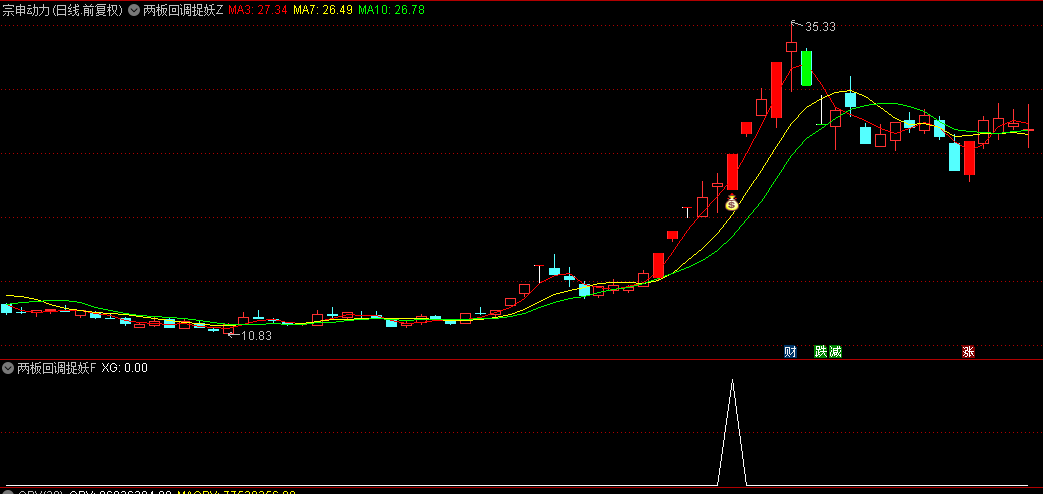
Task: Click the money bag signal icon on chart
Action: (x=732, y=203)
